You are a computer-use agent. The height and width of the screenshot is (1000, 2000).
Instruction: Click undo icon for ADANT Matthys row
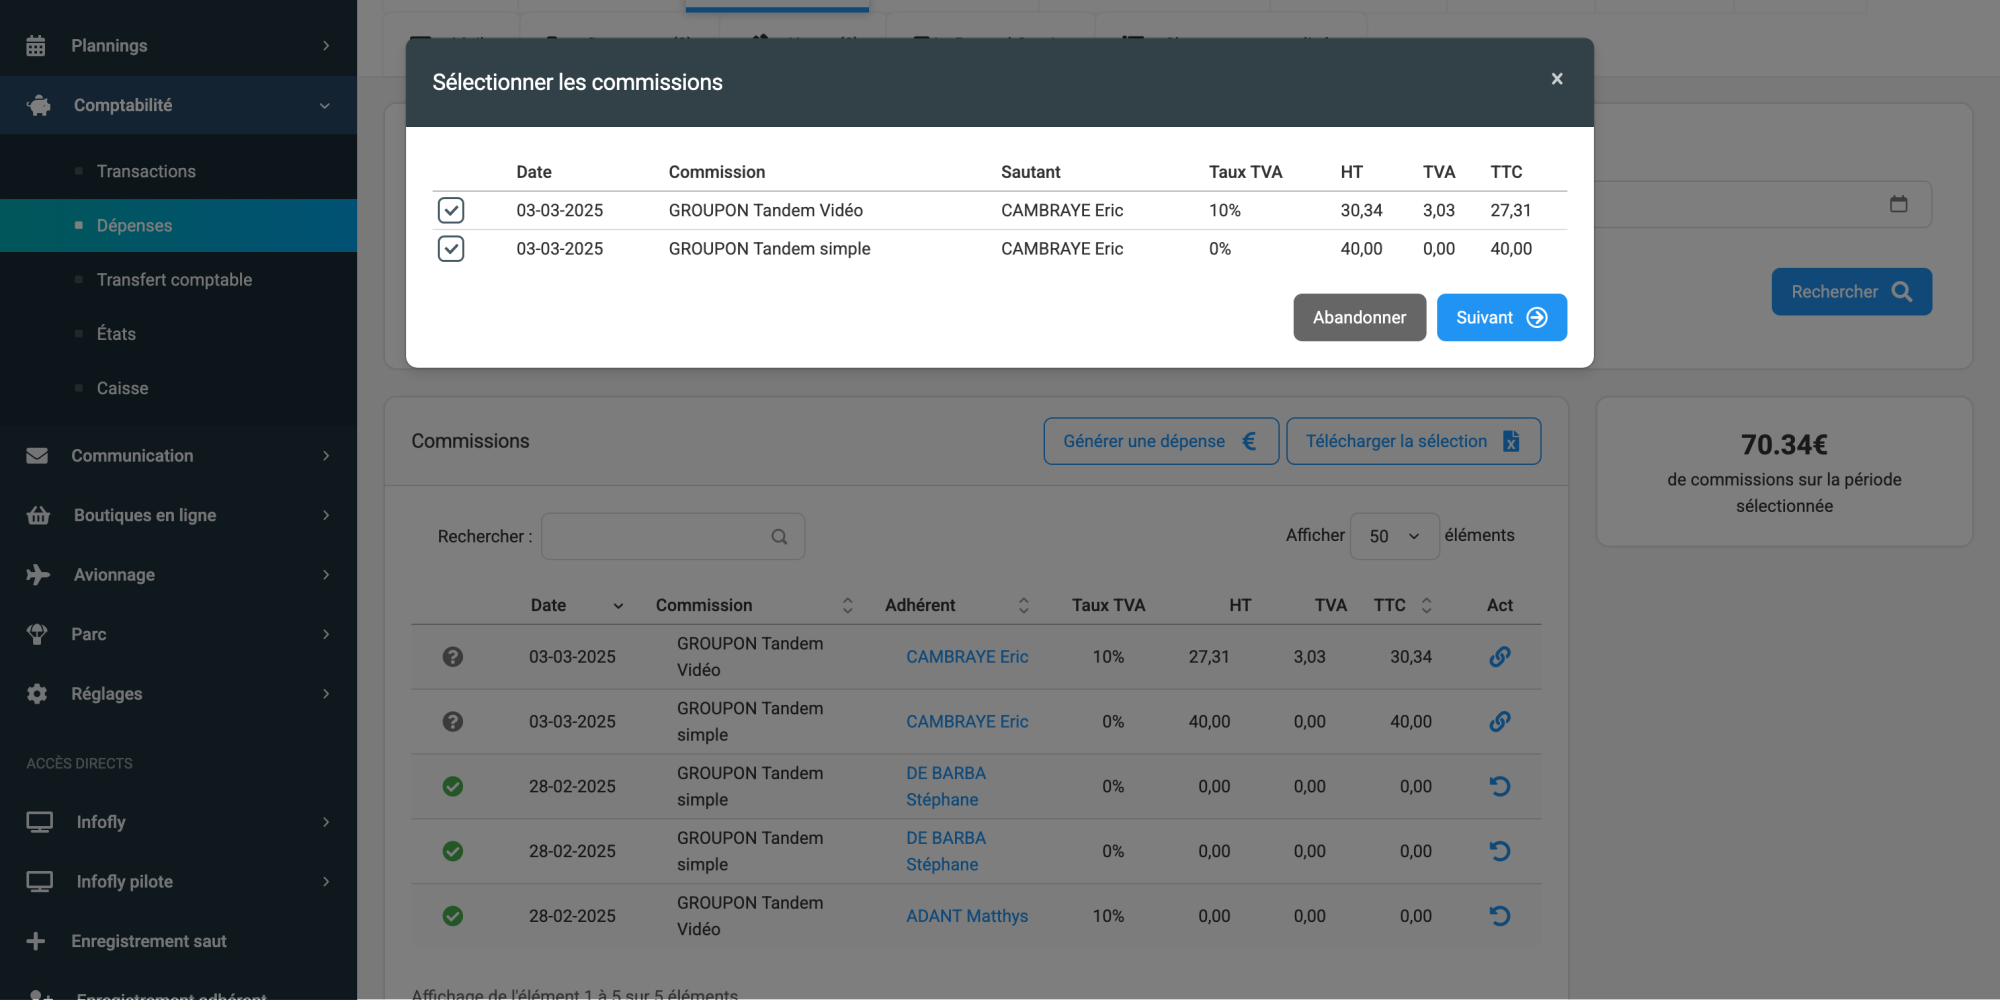tap(1500, 916)
